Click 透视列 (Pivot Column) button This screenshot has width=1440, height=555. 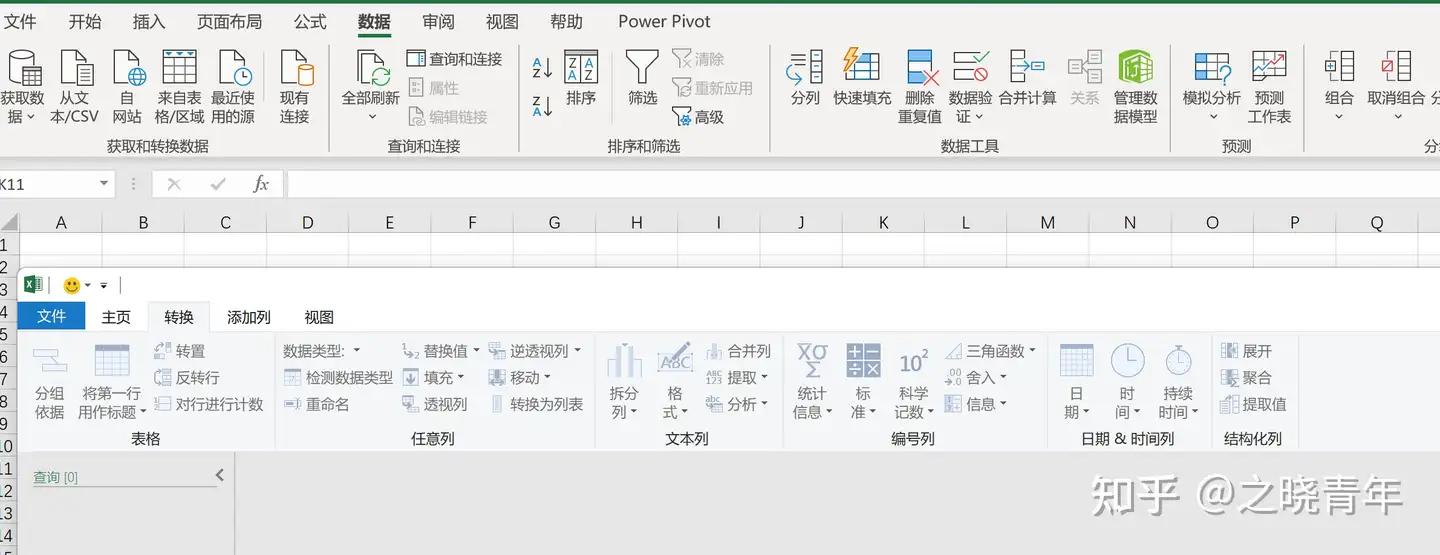(x=434, y=404)
